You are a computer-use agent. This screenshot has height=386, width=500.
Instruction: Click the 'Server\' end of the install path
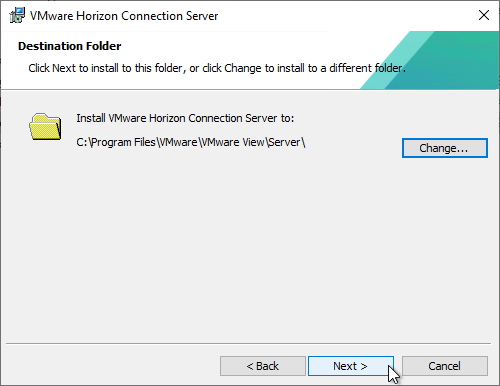coord(287,142)
